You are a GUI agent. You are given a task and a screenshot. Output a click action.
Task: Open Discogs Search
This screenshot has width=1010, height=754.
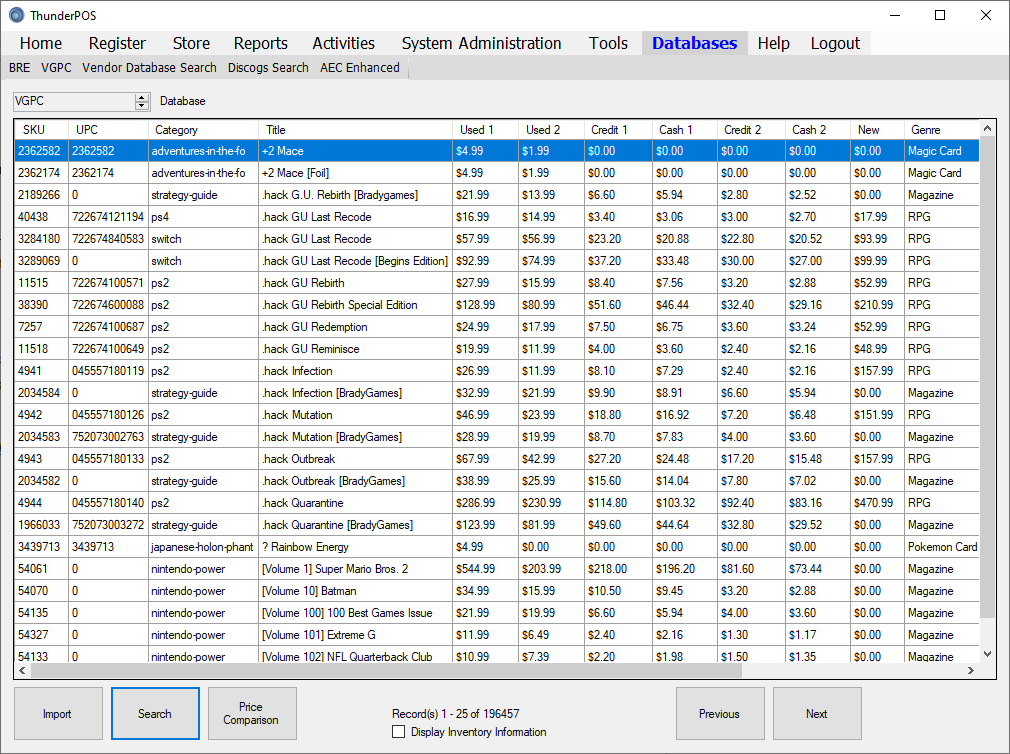tap(268, 68)
